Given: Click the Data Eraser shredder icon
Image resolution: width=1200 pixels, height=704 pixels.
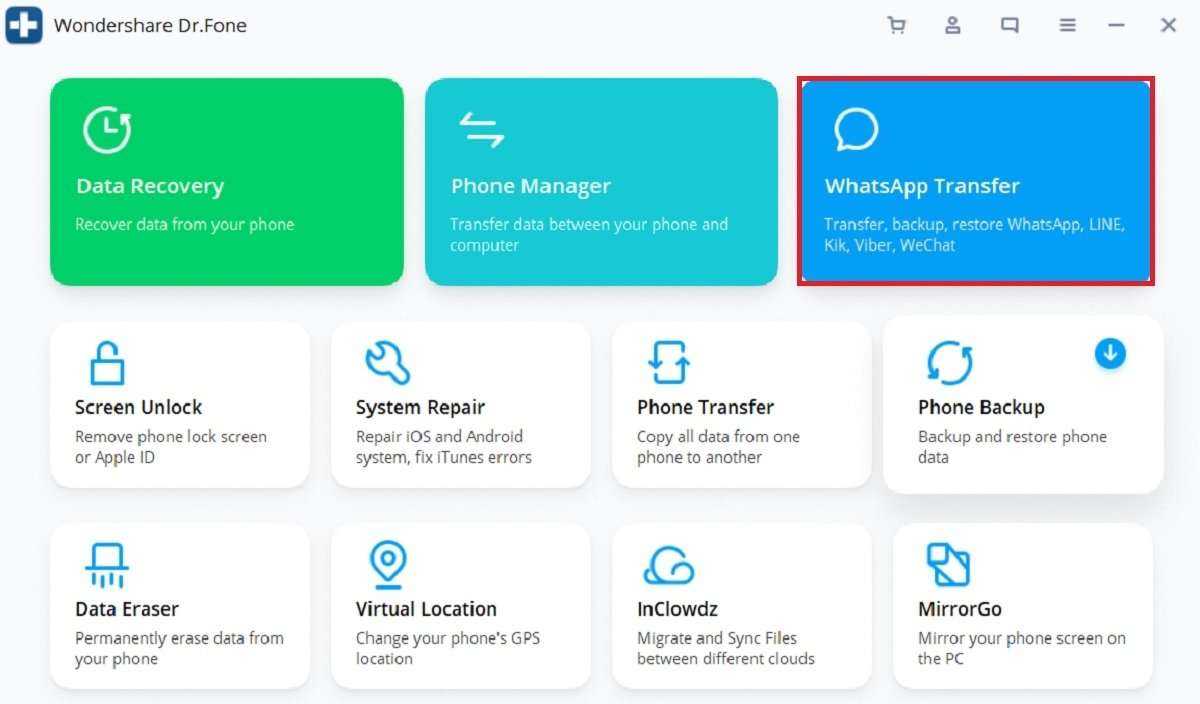Looking at the screenshot, I should (106, 565).
